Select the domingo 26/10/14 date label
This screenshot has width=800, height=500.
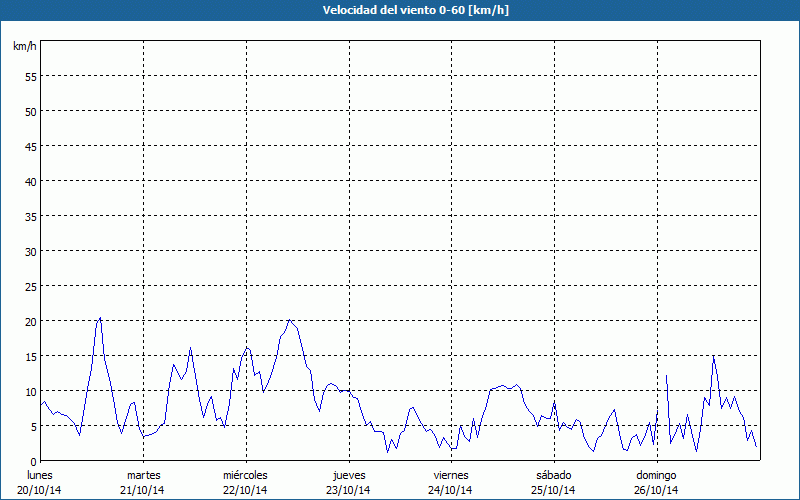click(x=656, y=482)
